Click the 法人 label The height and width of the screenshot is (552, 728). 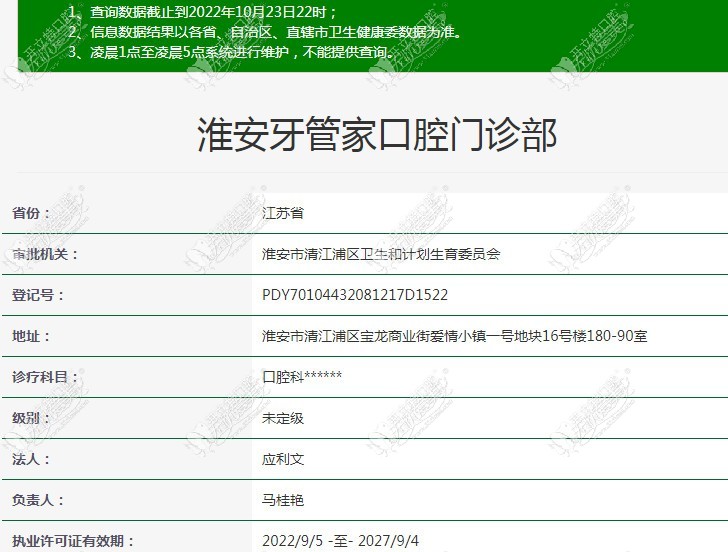(x=31, y=459)
